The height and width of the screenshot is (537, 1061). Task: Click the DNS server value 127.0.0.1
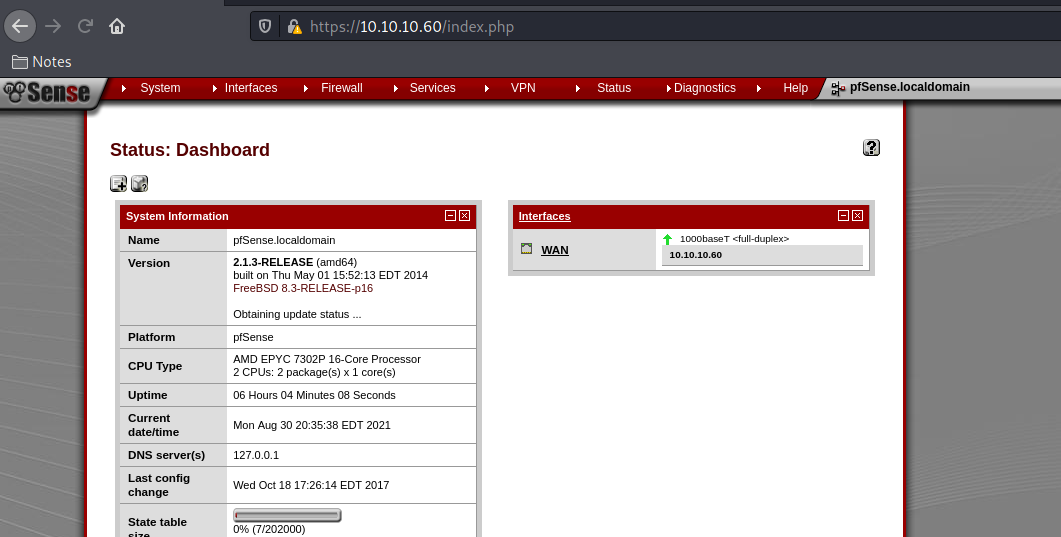pyautogui.click(x=256, y=455)
